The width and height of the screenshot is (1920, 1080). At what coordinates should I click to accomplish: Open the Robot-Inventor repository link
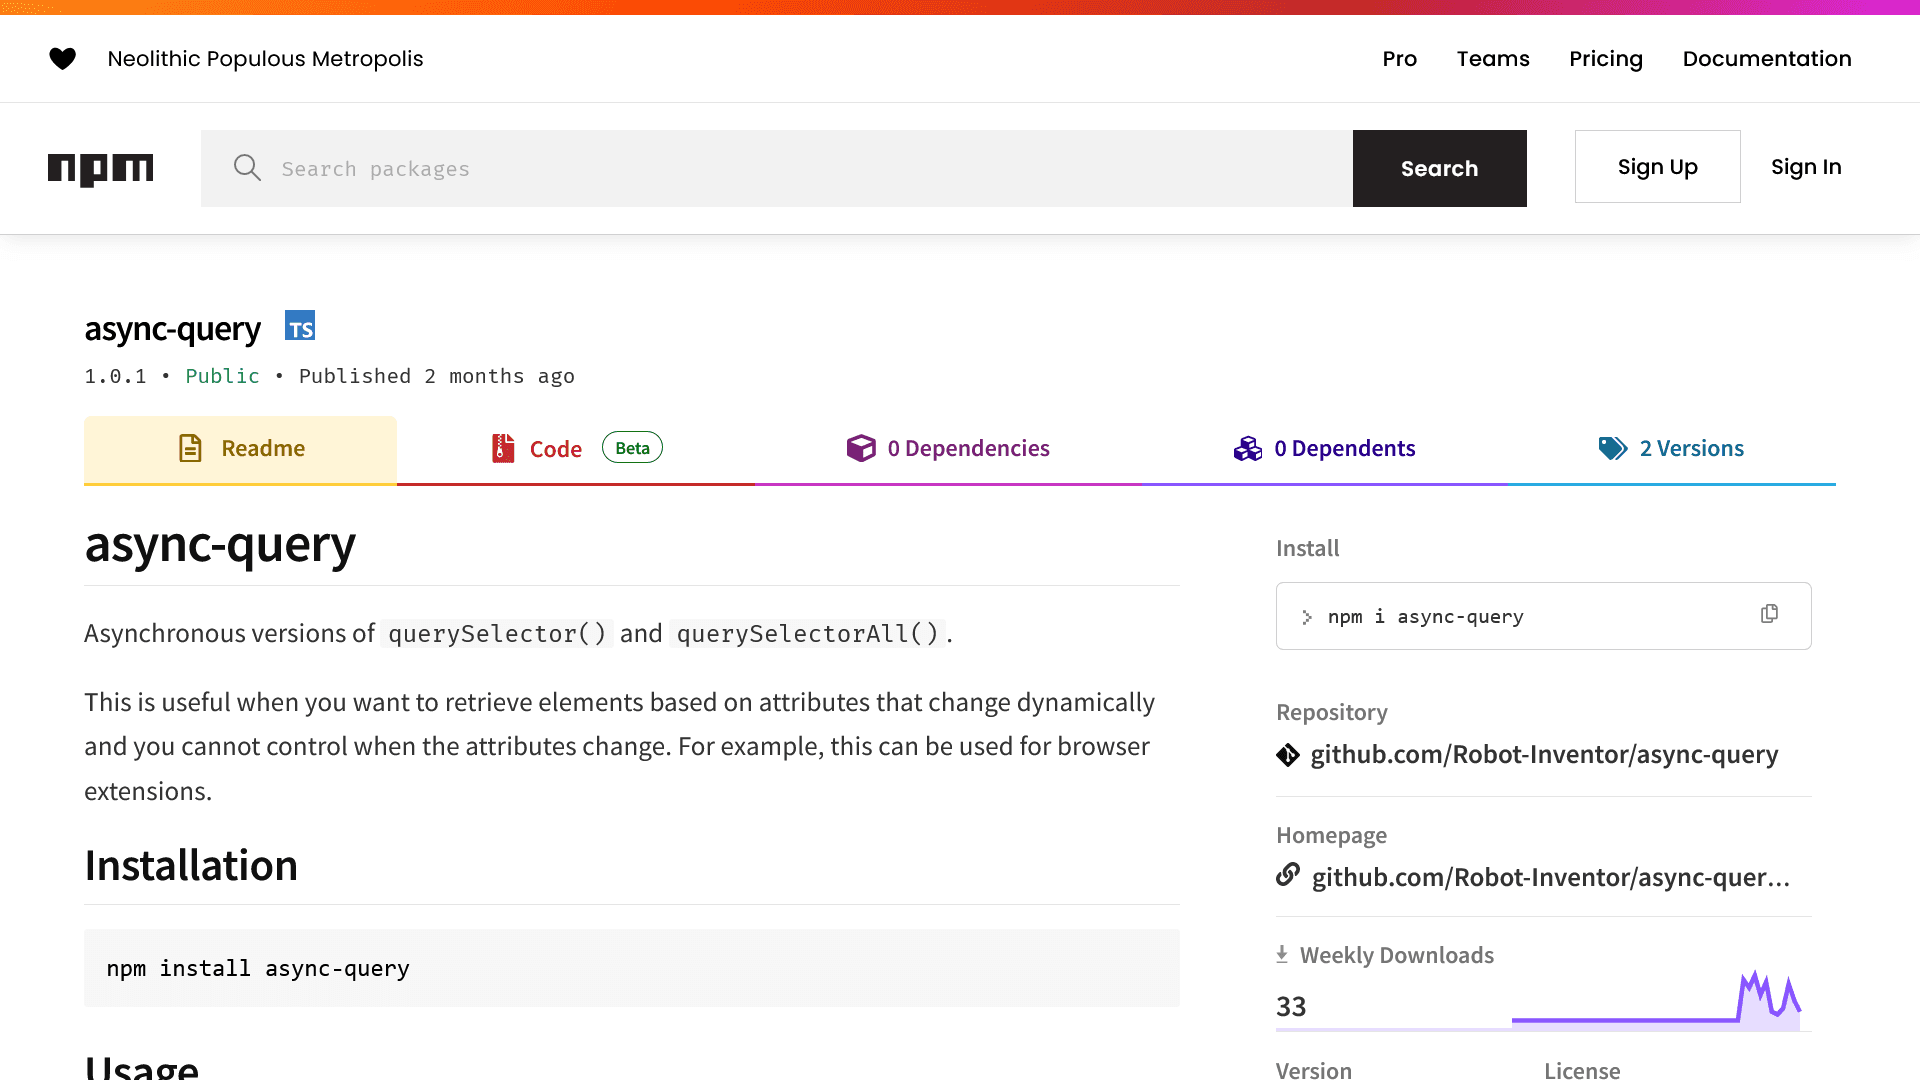1544,755
